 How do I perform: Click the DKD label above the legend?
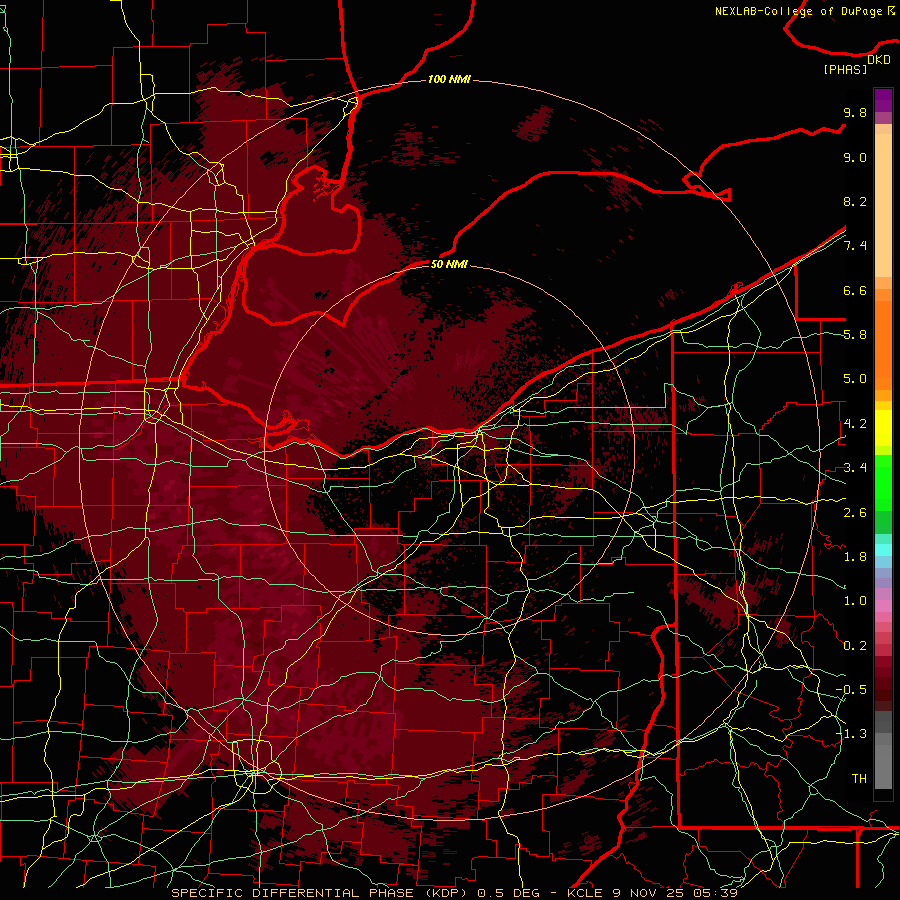pyautogui.click(x=879, y=60)
